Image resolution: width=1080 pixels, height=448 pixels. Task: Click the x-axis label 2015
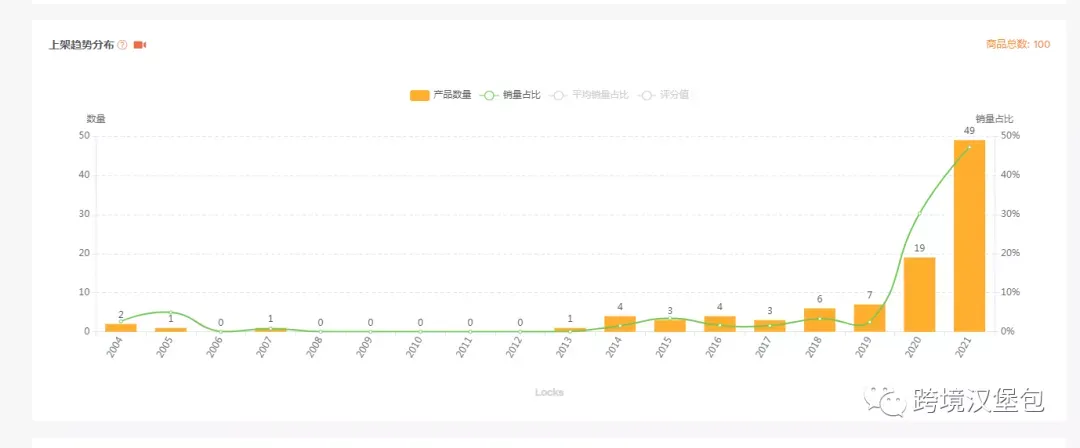(663, 347)
